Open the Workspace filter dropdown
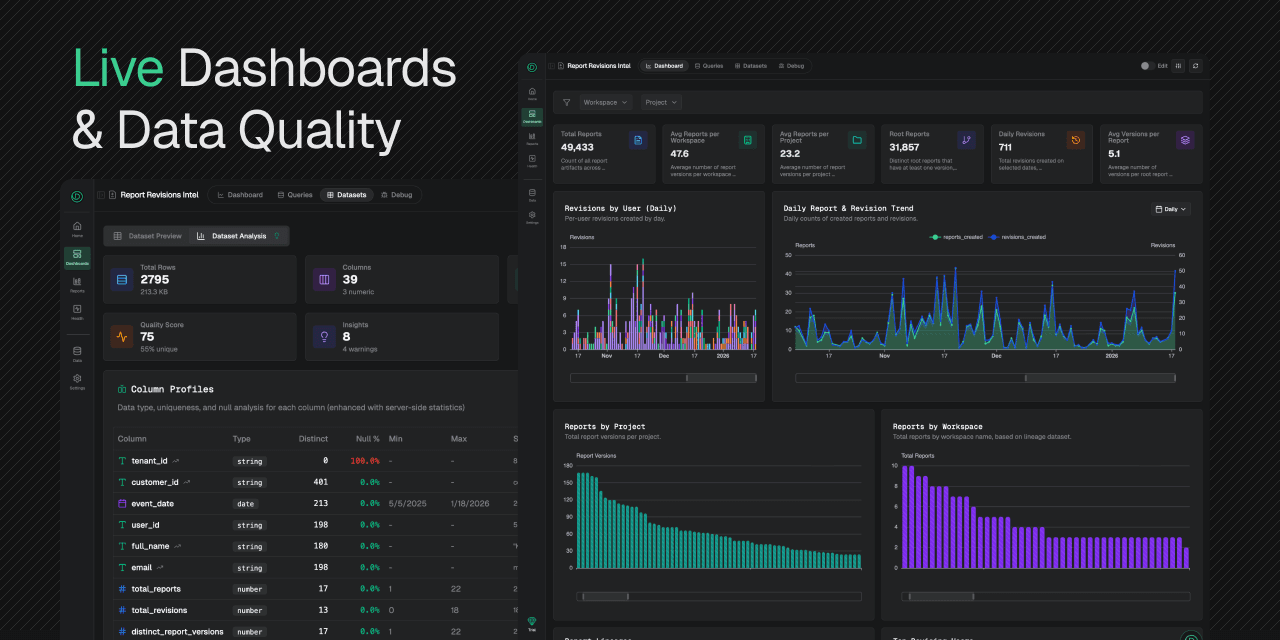The image size is (1280, 640). pos(606,102)
